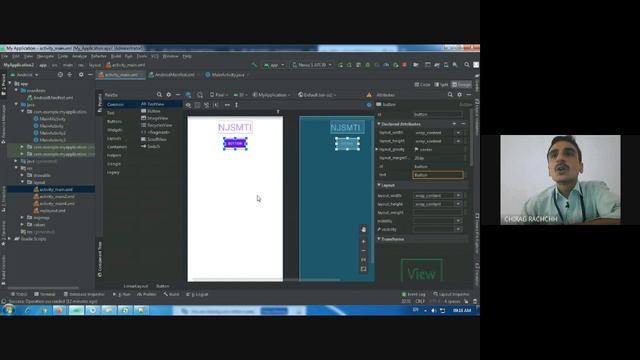Click the Android Studio taskbar icon
The image size is (640, 360).
pos(76,311)
